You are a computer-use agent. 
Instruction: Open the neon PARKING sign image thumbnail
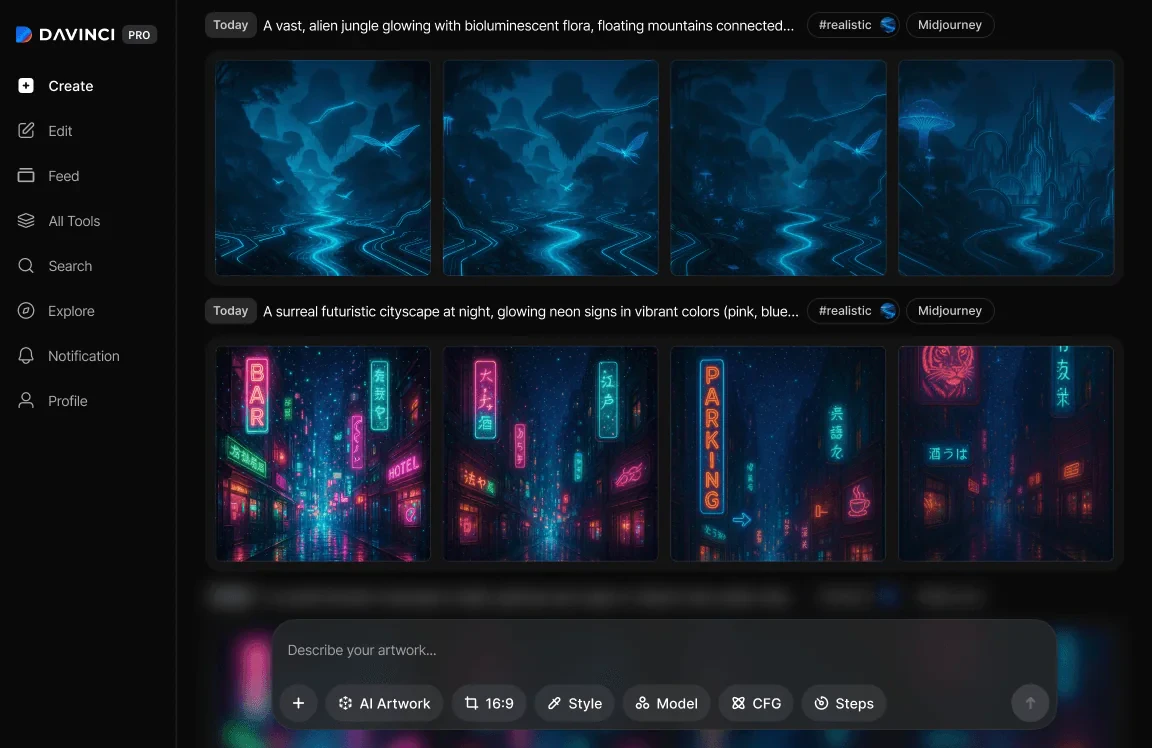(x=778, y=453)
